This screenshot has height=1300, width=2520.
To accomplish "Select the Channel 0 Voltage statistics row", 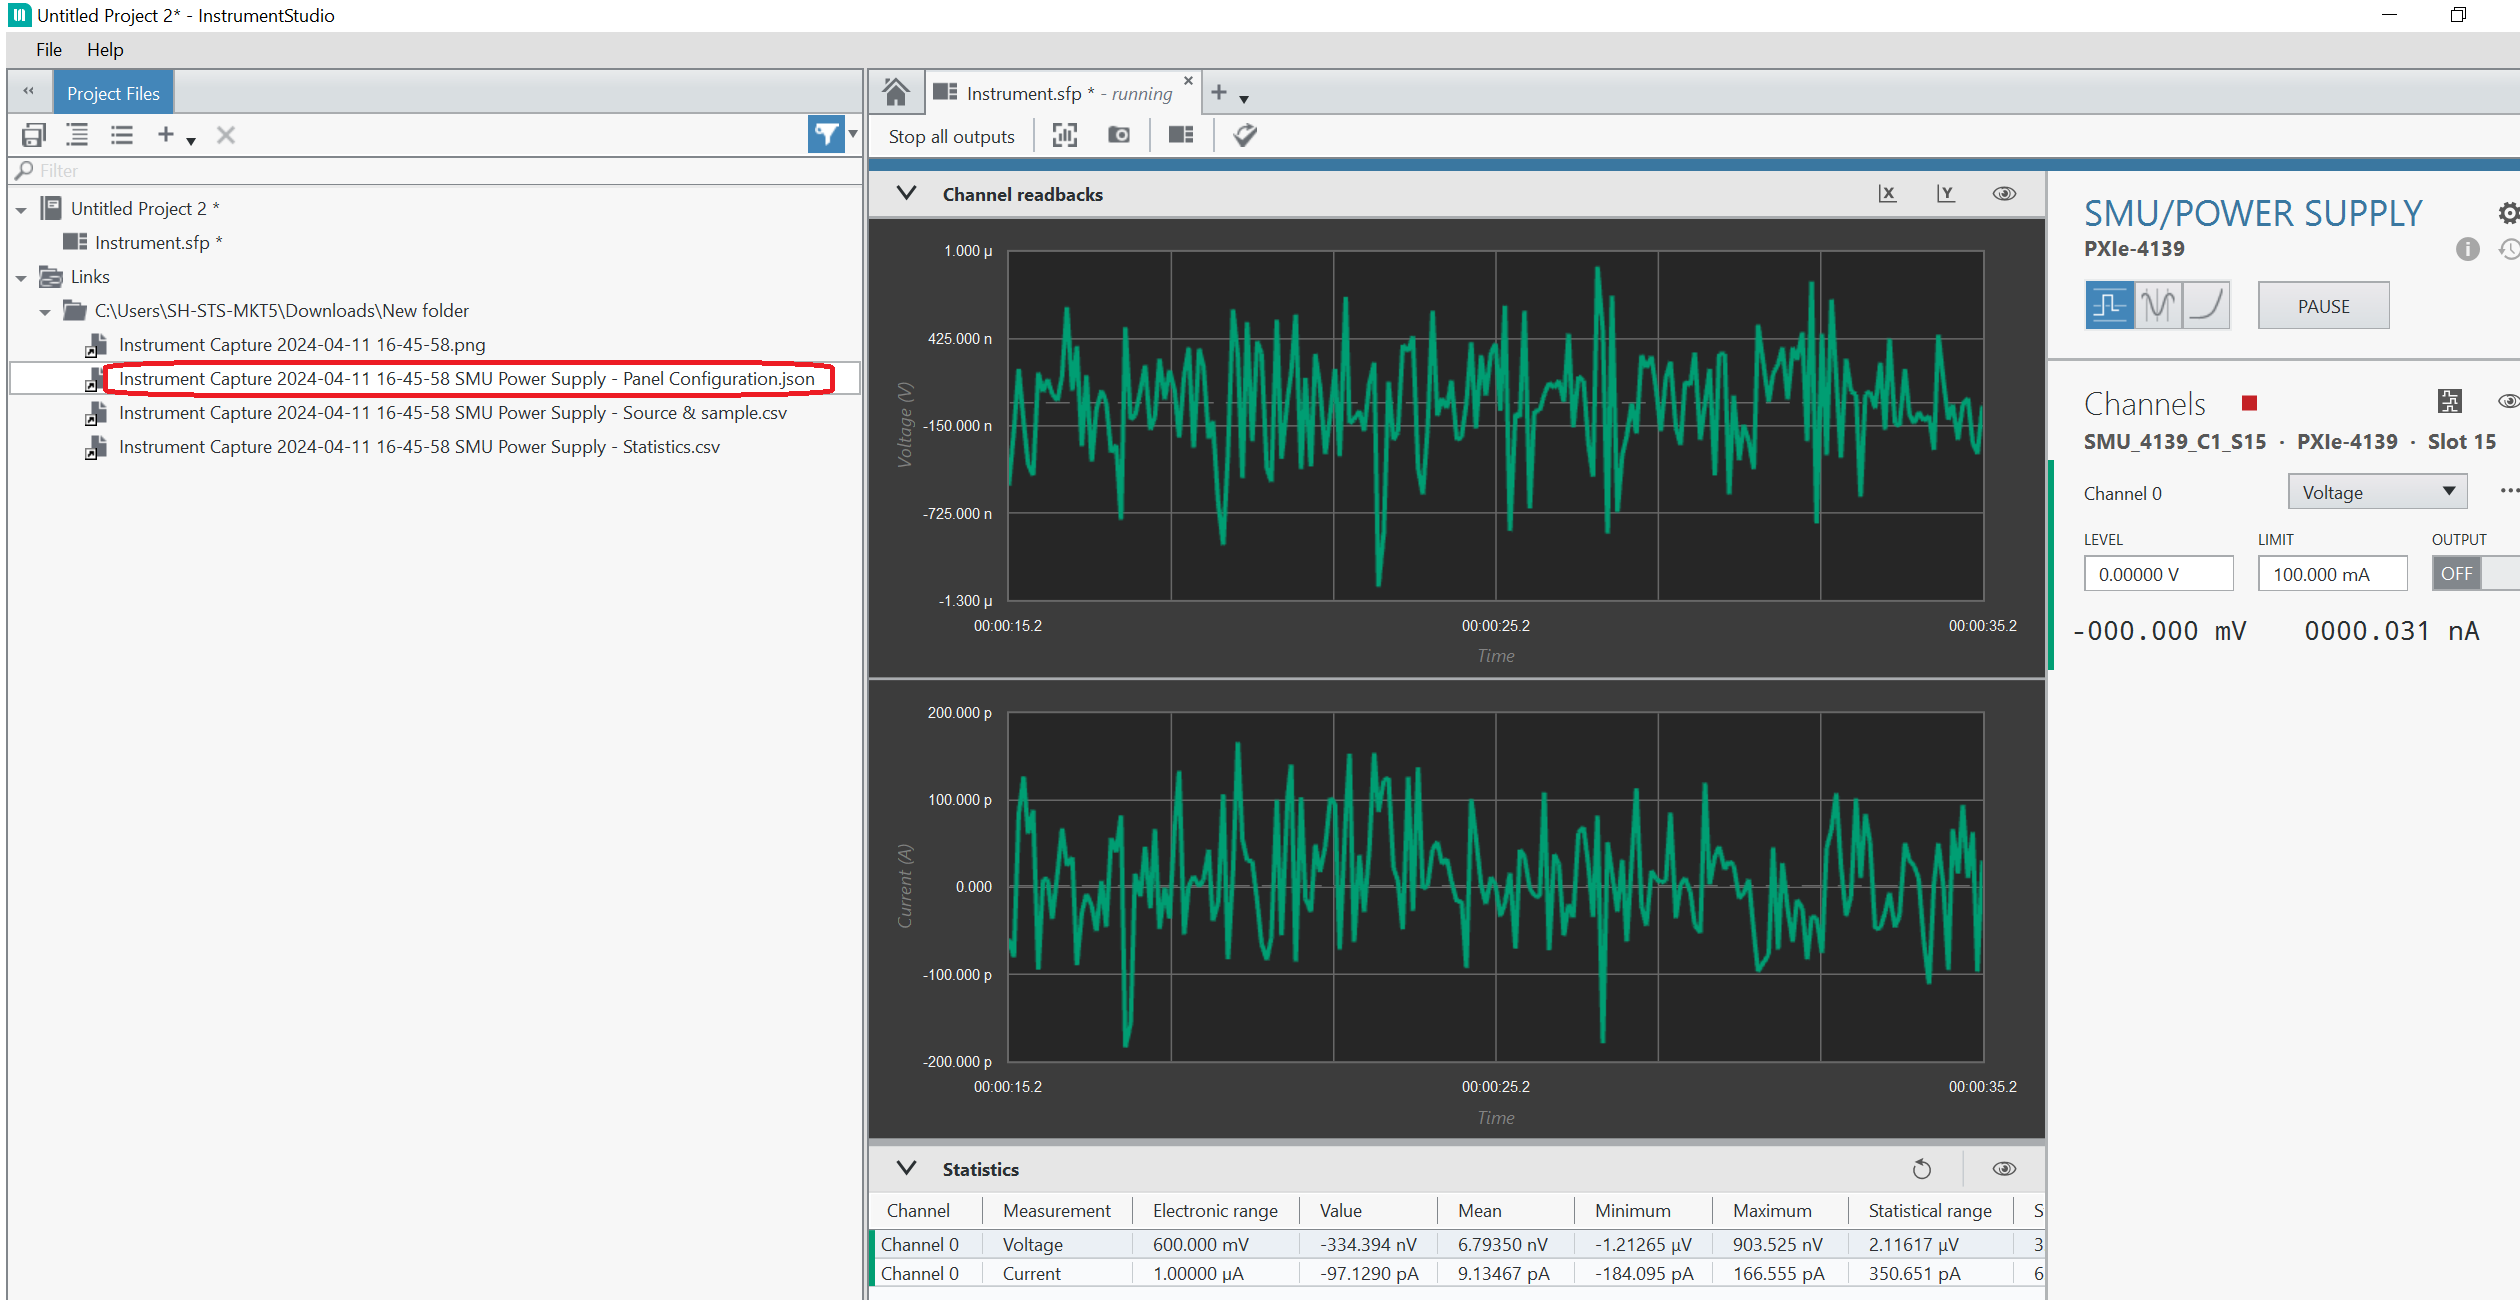I will 1457,1245.
